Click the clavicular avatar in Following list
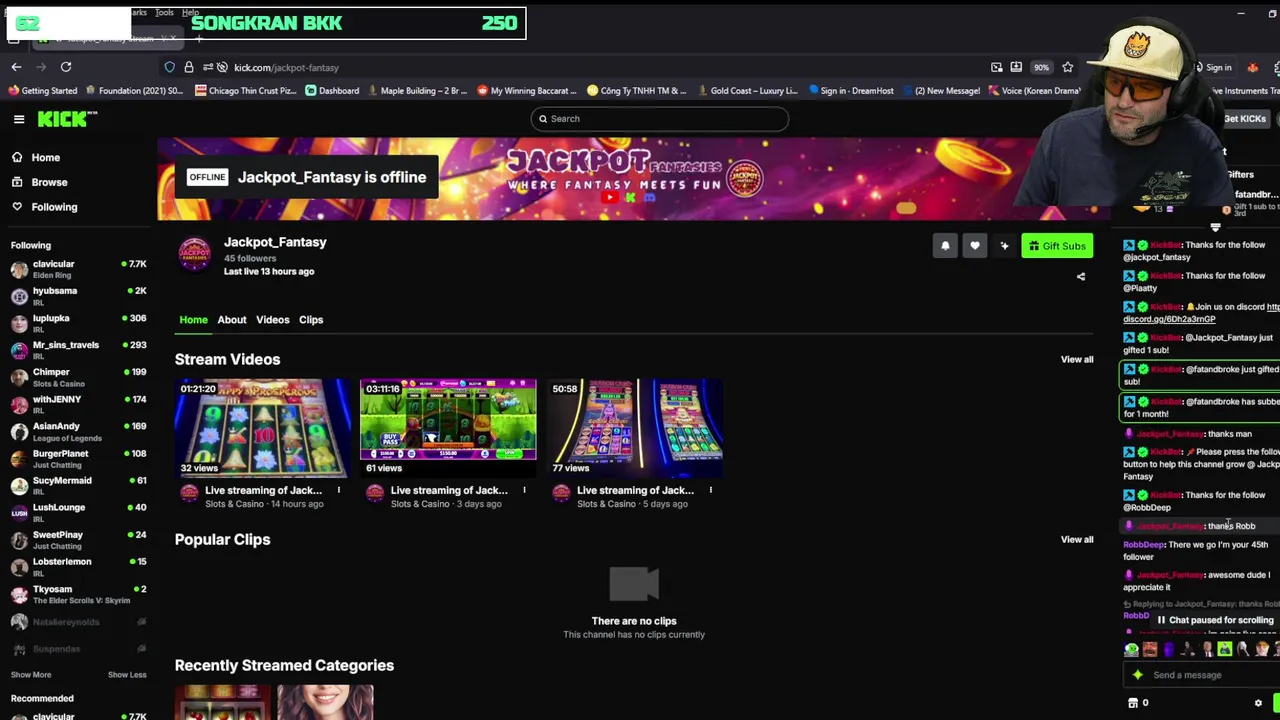The height and width of the screenshot is (720, 1280). pyautogui.click(x=19, y=269)
